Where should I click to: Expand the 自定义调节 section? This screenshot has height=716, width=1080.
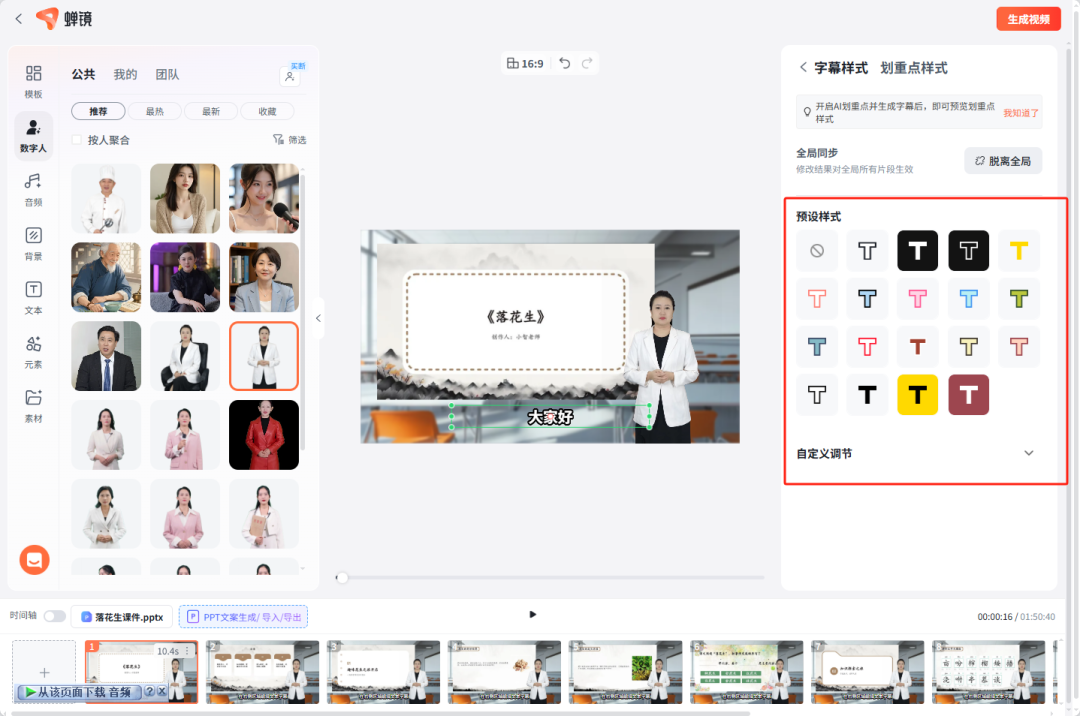tap(1029, 453)
